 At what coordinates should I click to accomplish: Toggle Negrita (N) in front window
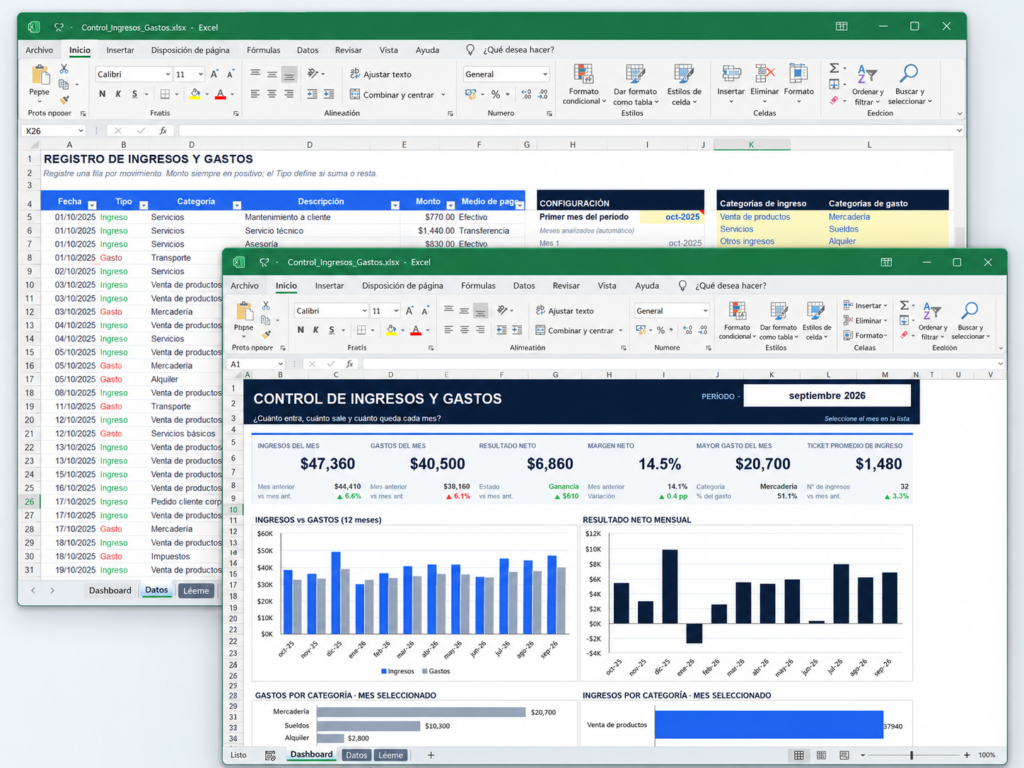(300, 330)
